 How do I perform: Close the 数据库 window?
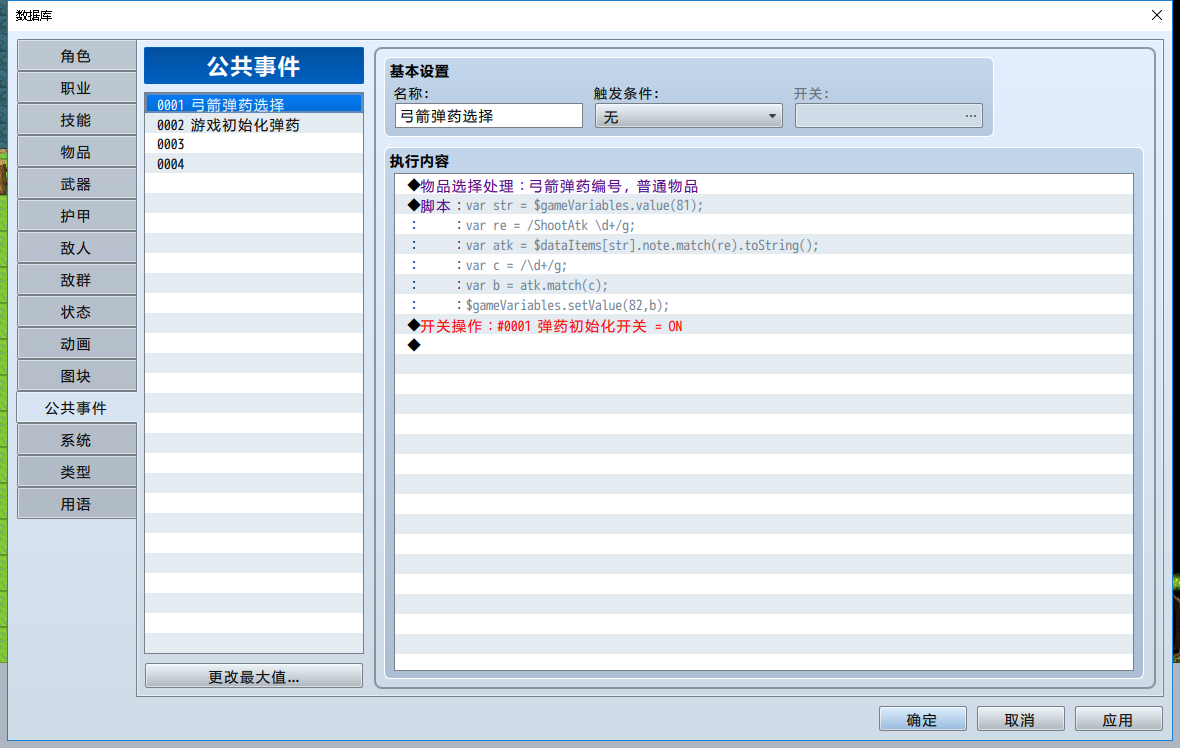point(1157,15)
